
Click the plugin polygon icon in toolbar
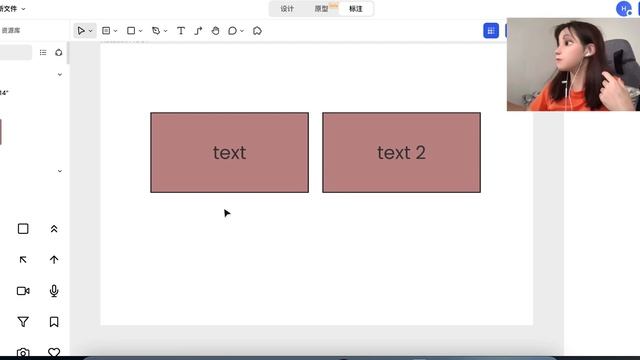[257, 31]
